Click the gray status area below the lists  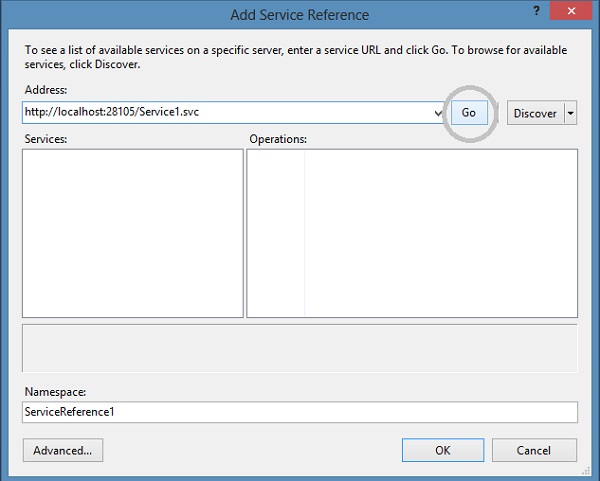coord(300,348)
